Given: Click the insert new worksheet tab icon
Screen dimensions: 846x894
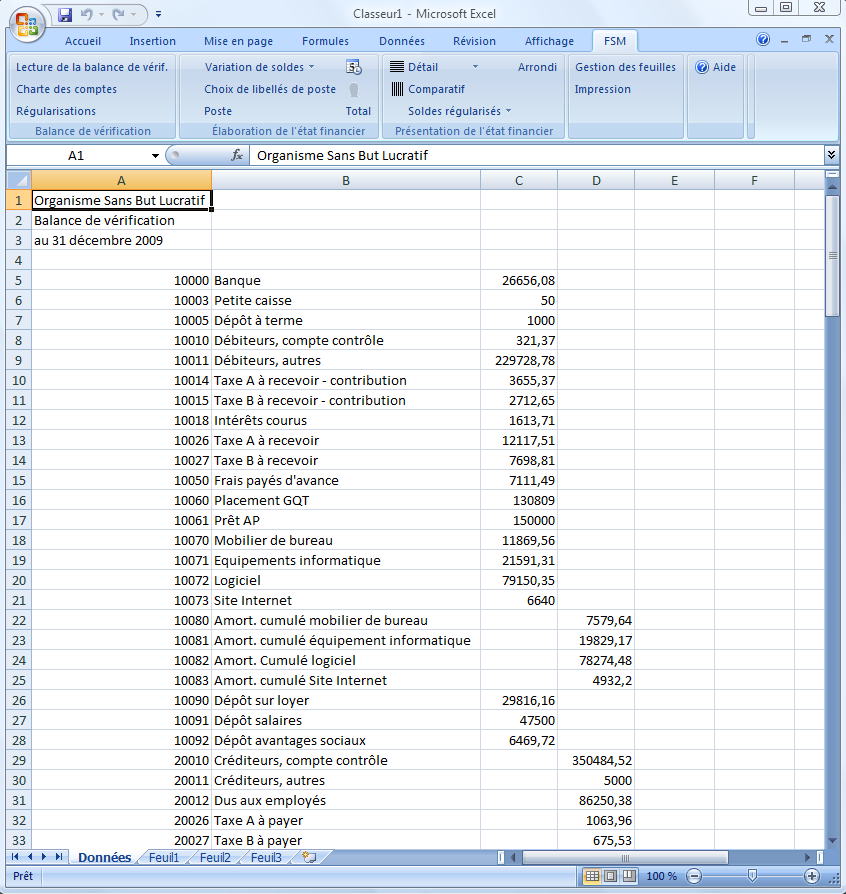Looking at the screenshot, I should point(309,858).
